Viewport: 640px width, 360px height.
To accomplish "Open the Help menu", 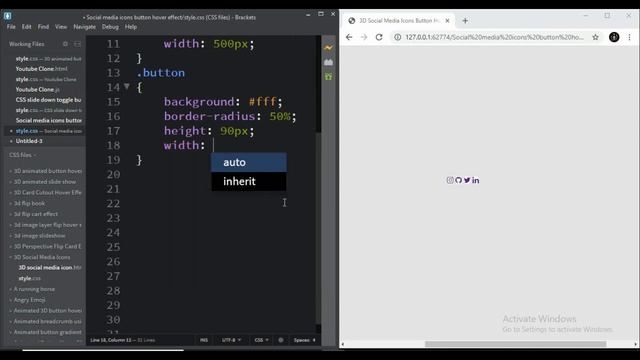I will click(131, 27).
